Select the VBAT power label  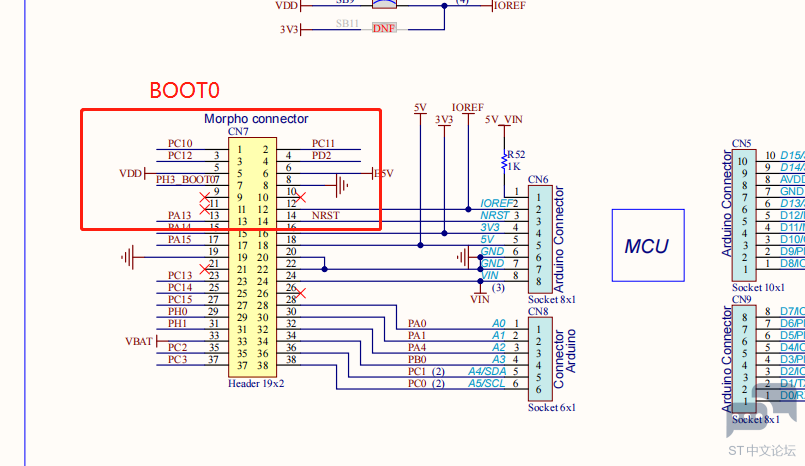click(x=139, y=342)
